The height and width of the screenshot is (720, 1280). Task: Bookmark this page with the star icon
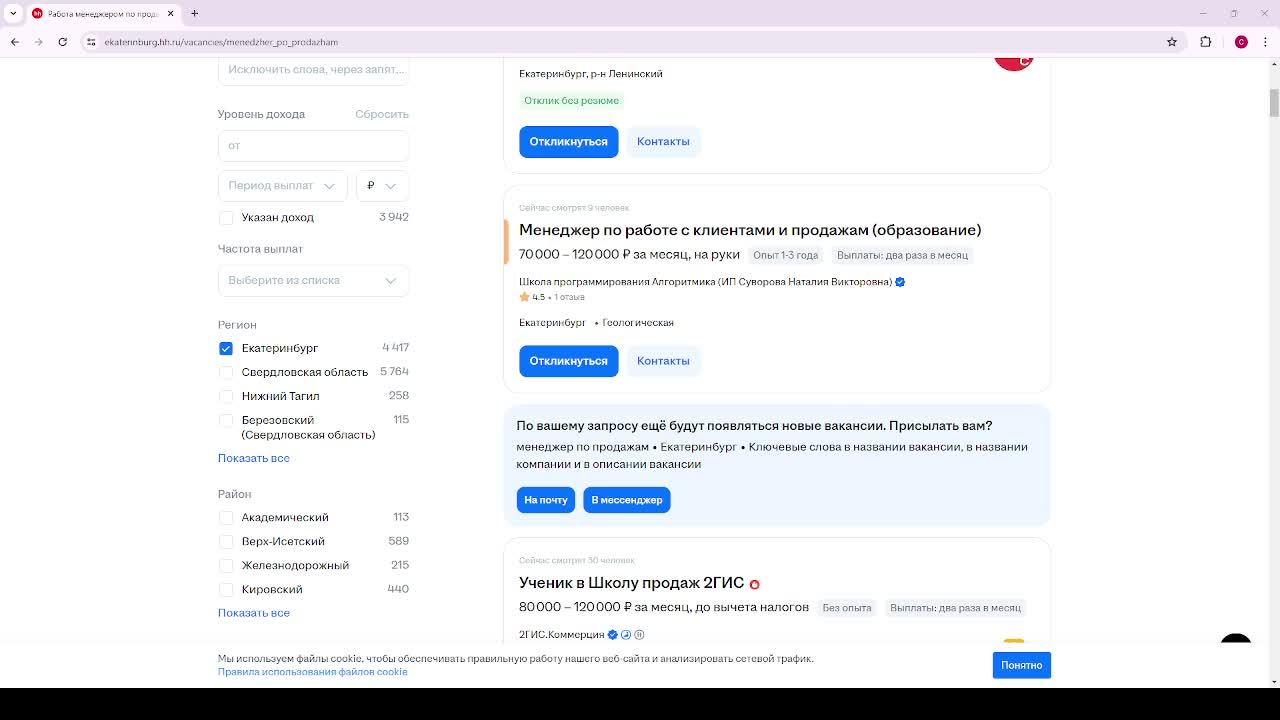1172,42
